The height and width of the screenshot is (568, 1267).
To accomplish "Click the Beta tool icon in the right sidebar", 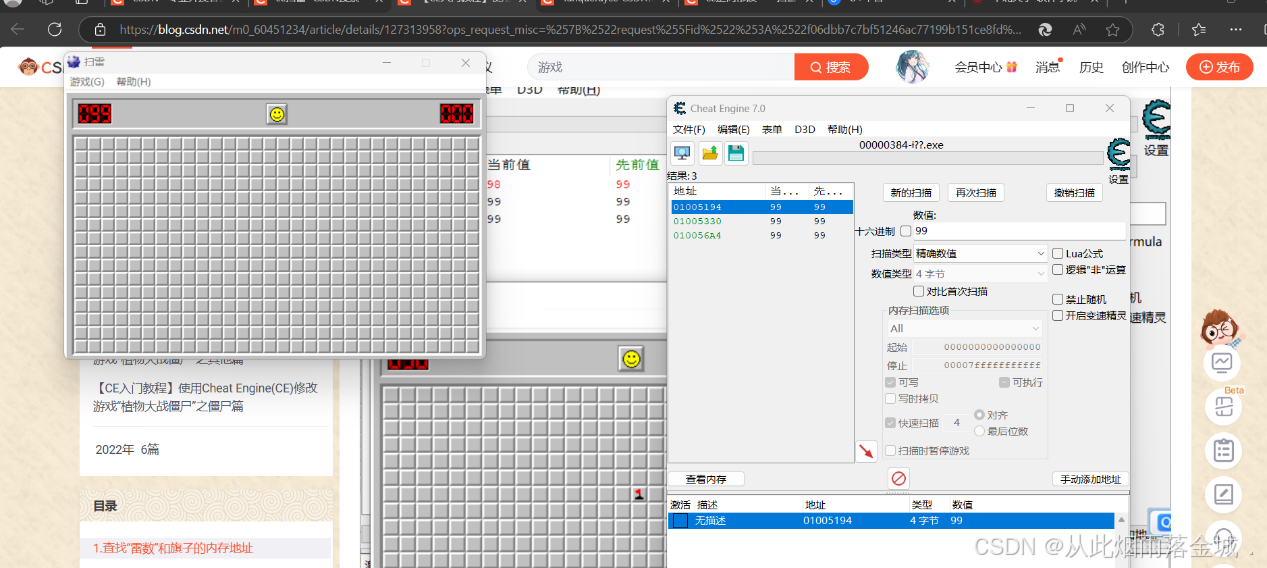I will (x=1222, y=405).
